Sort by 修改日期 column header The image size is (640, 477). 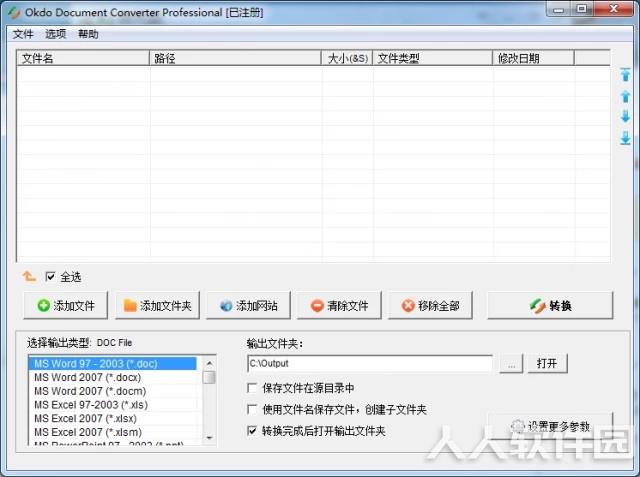coord(533,58)
